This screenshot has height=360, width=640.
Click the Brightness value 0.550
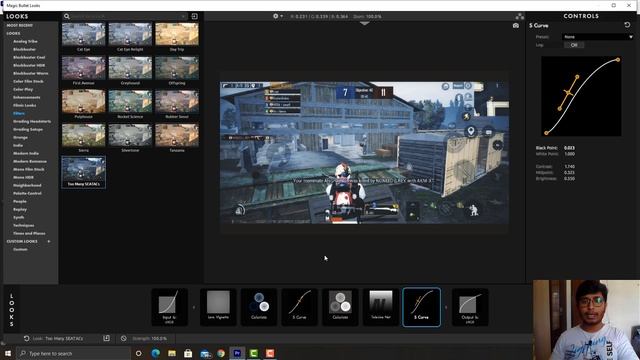(x=569, y=178)
